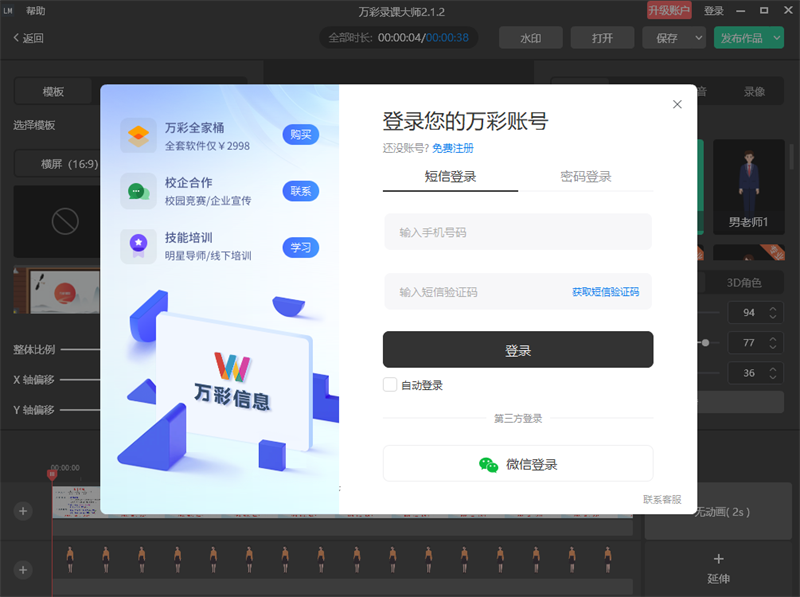Click the red timeline playhead marker

(52, 475)
